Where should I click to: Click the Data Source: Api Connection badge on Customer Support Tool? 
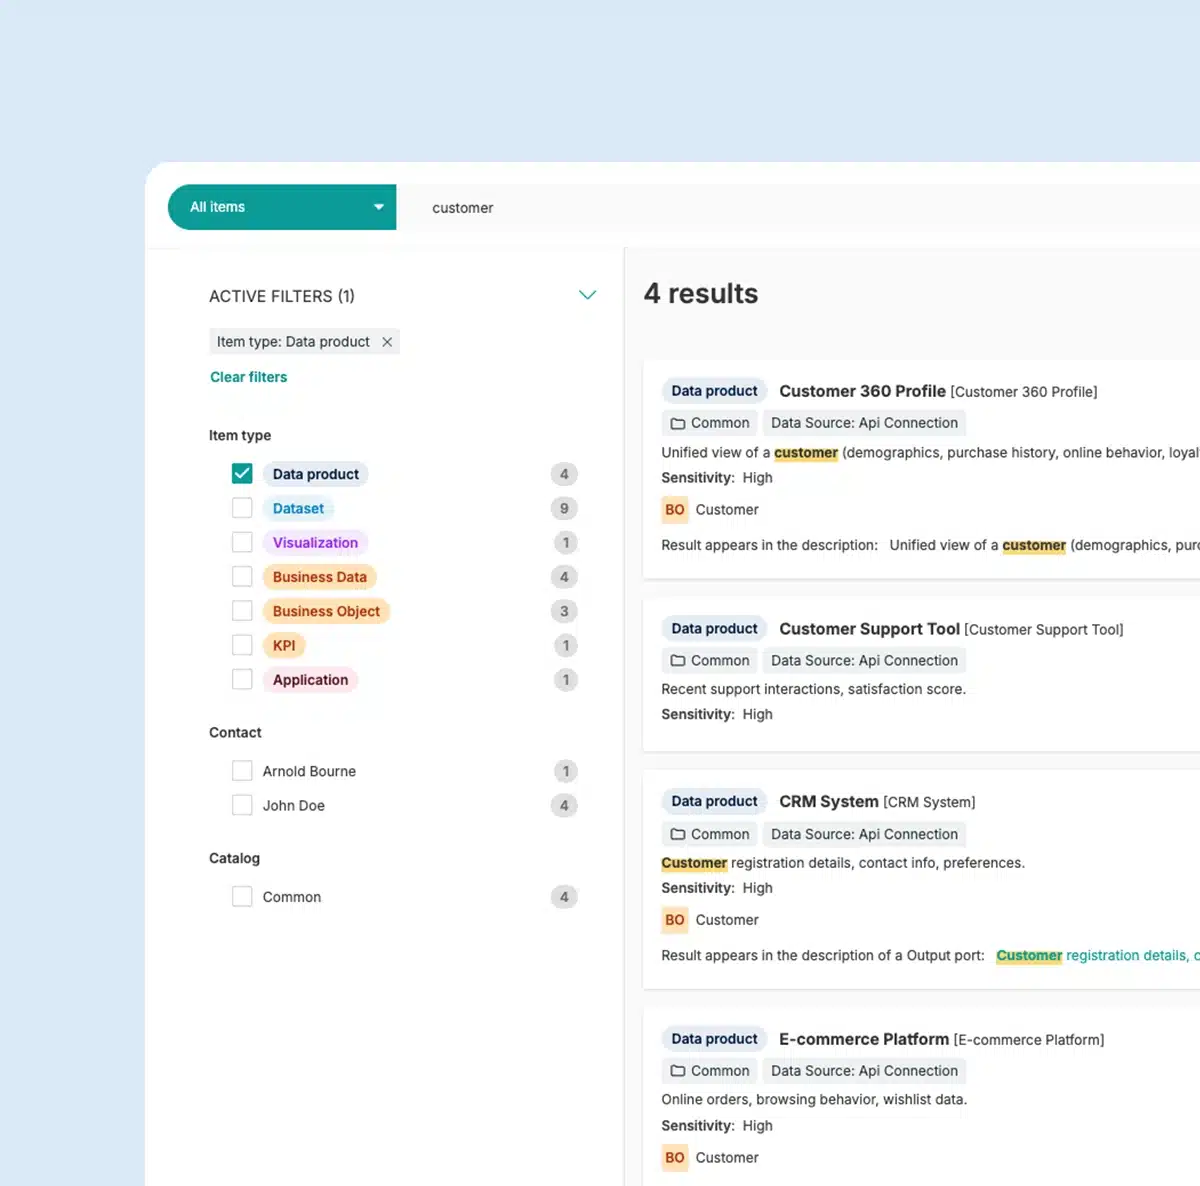coord(864,660)
